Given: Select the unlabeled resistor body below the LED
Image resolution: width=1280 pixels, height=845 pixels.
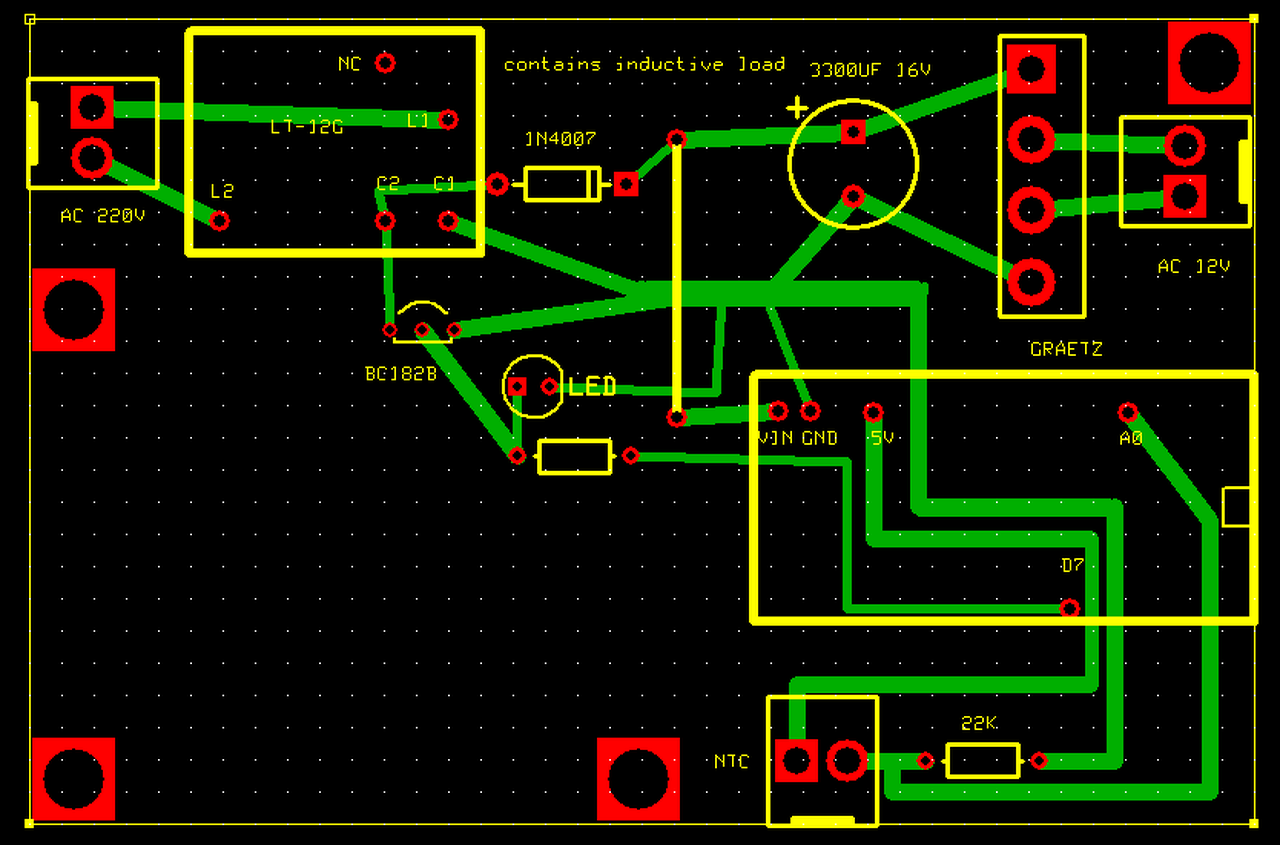Looking at the screenshot, I should (574, 456).
